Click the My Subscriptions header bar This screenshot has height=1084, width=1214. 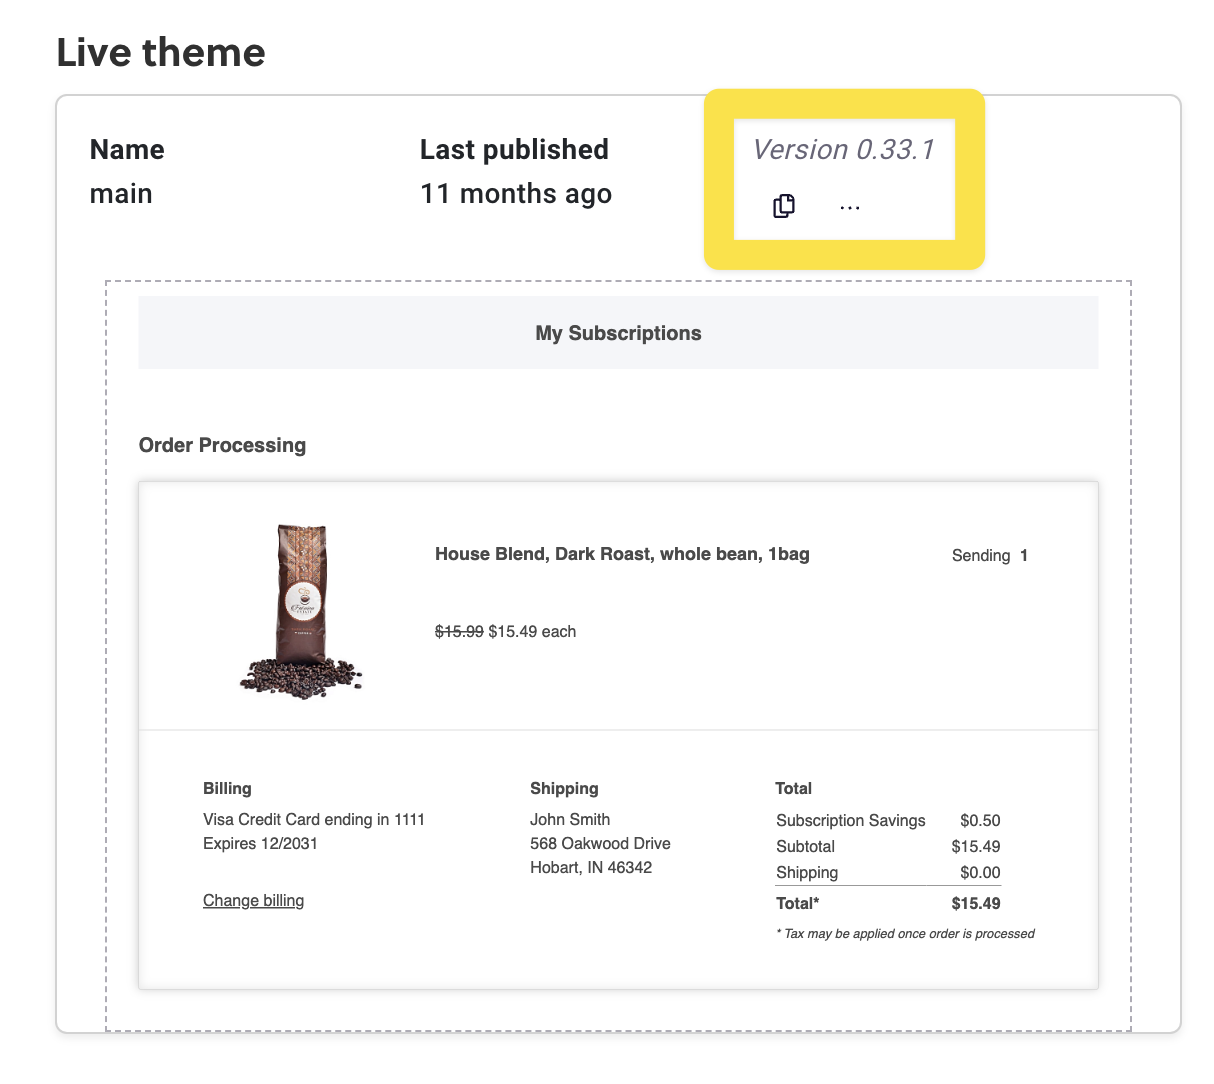(618, 333)
